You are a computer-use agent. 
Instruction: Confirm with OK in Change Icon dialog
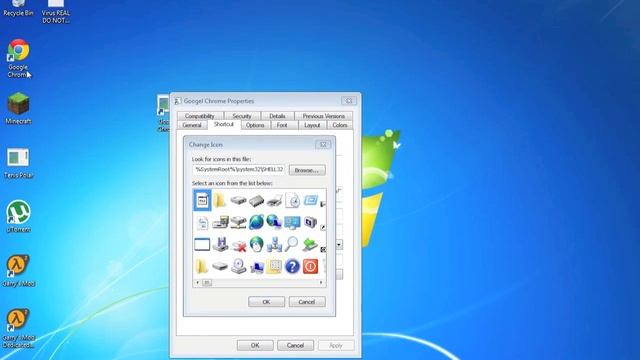[266, 302]
